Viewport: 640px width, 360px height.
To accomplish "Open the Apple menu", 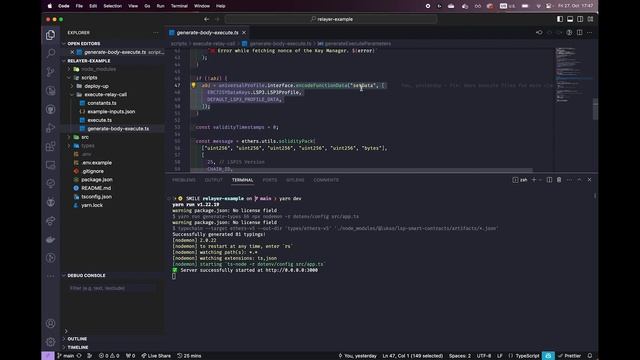I will coord(50,6).
